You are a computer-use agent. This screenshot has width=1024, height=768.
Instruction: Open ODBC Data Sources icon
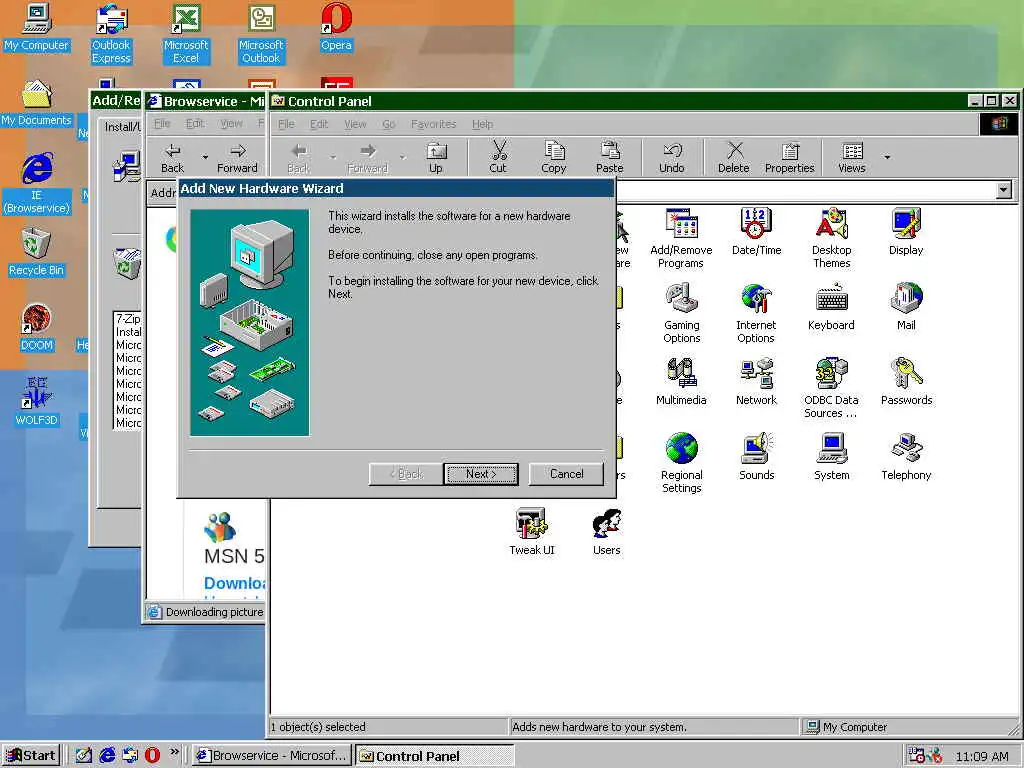click(x=831, y=389)
